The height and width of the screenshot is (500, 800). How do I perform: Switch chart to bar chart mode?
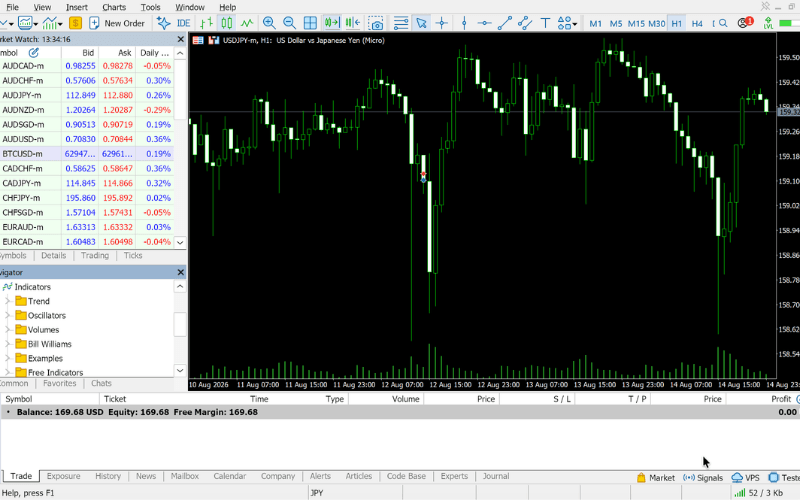[207, 23]
